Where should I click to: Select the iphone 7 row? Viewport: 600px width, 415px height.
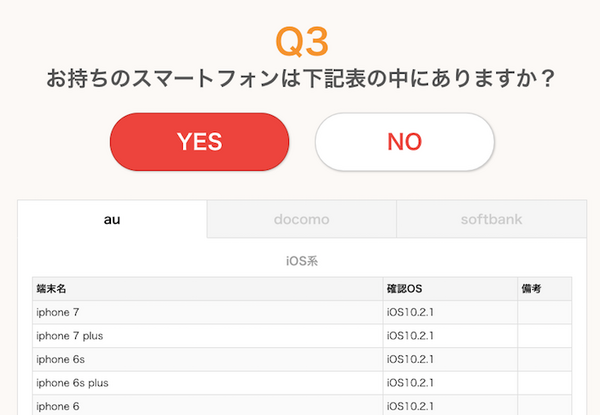[x=58, y=313]
